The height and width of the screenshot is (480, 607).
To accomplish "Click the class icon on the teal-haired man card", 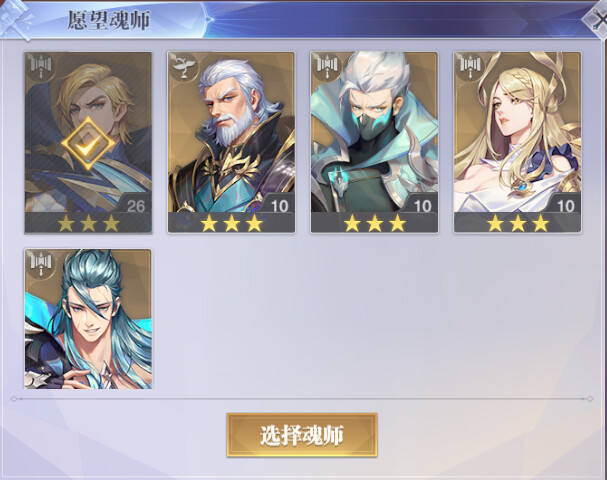I will coord(41,264).
